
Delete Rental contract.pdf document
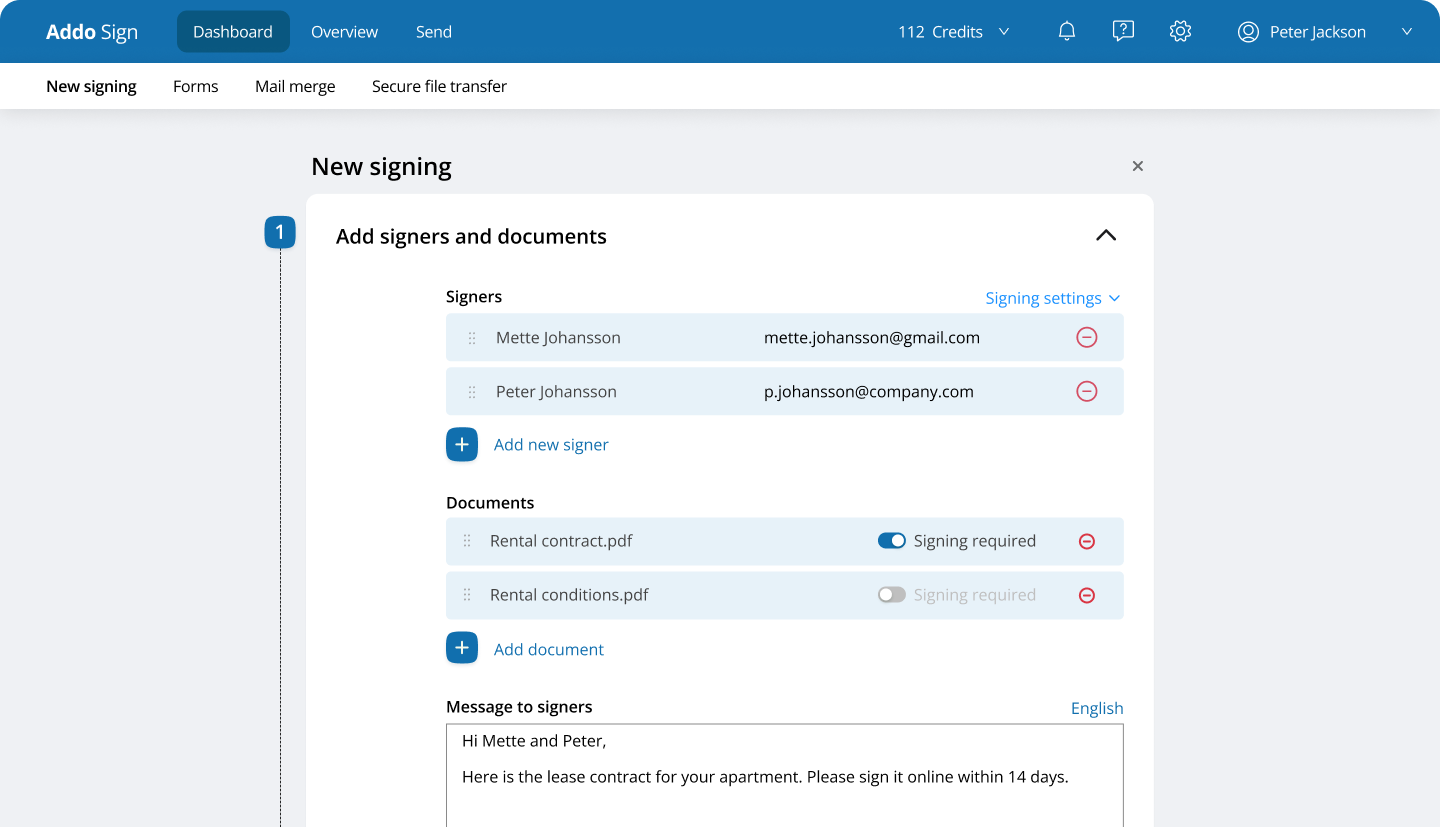point(1087,541)
